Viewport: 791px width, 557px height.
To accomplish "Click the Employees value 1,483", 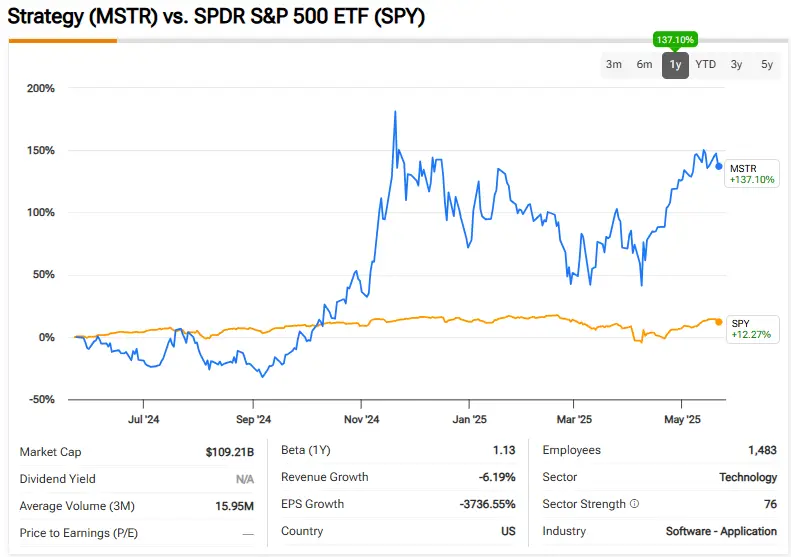I will point(762,450).
